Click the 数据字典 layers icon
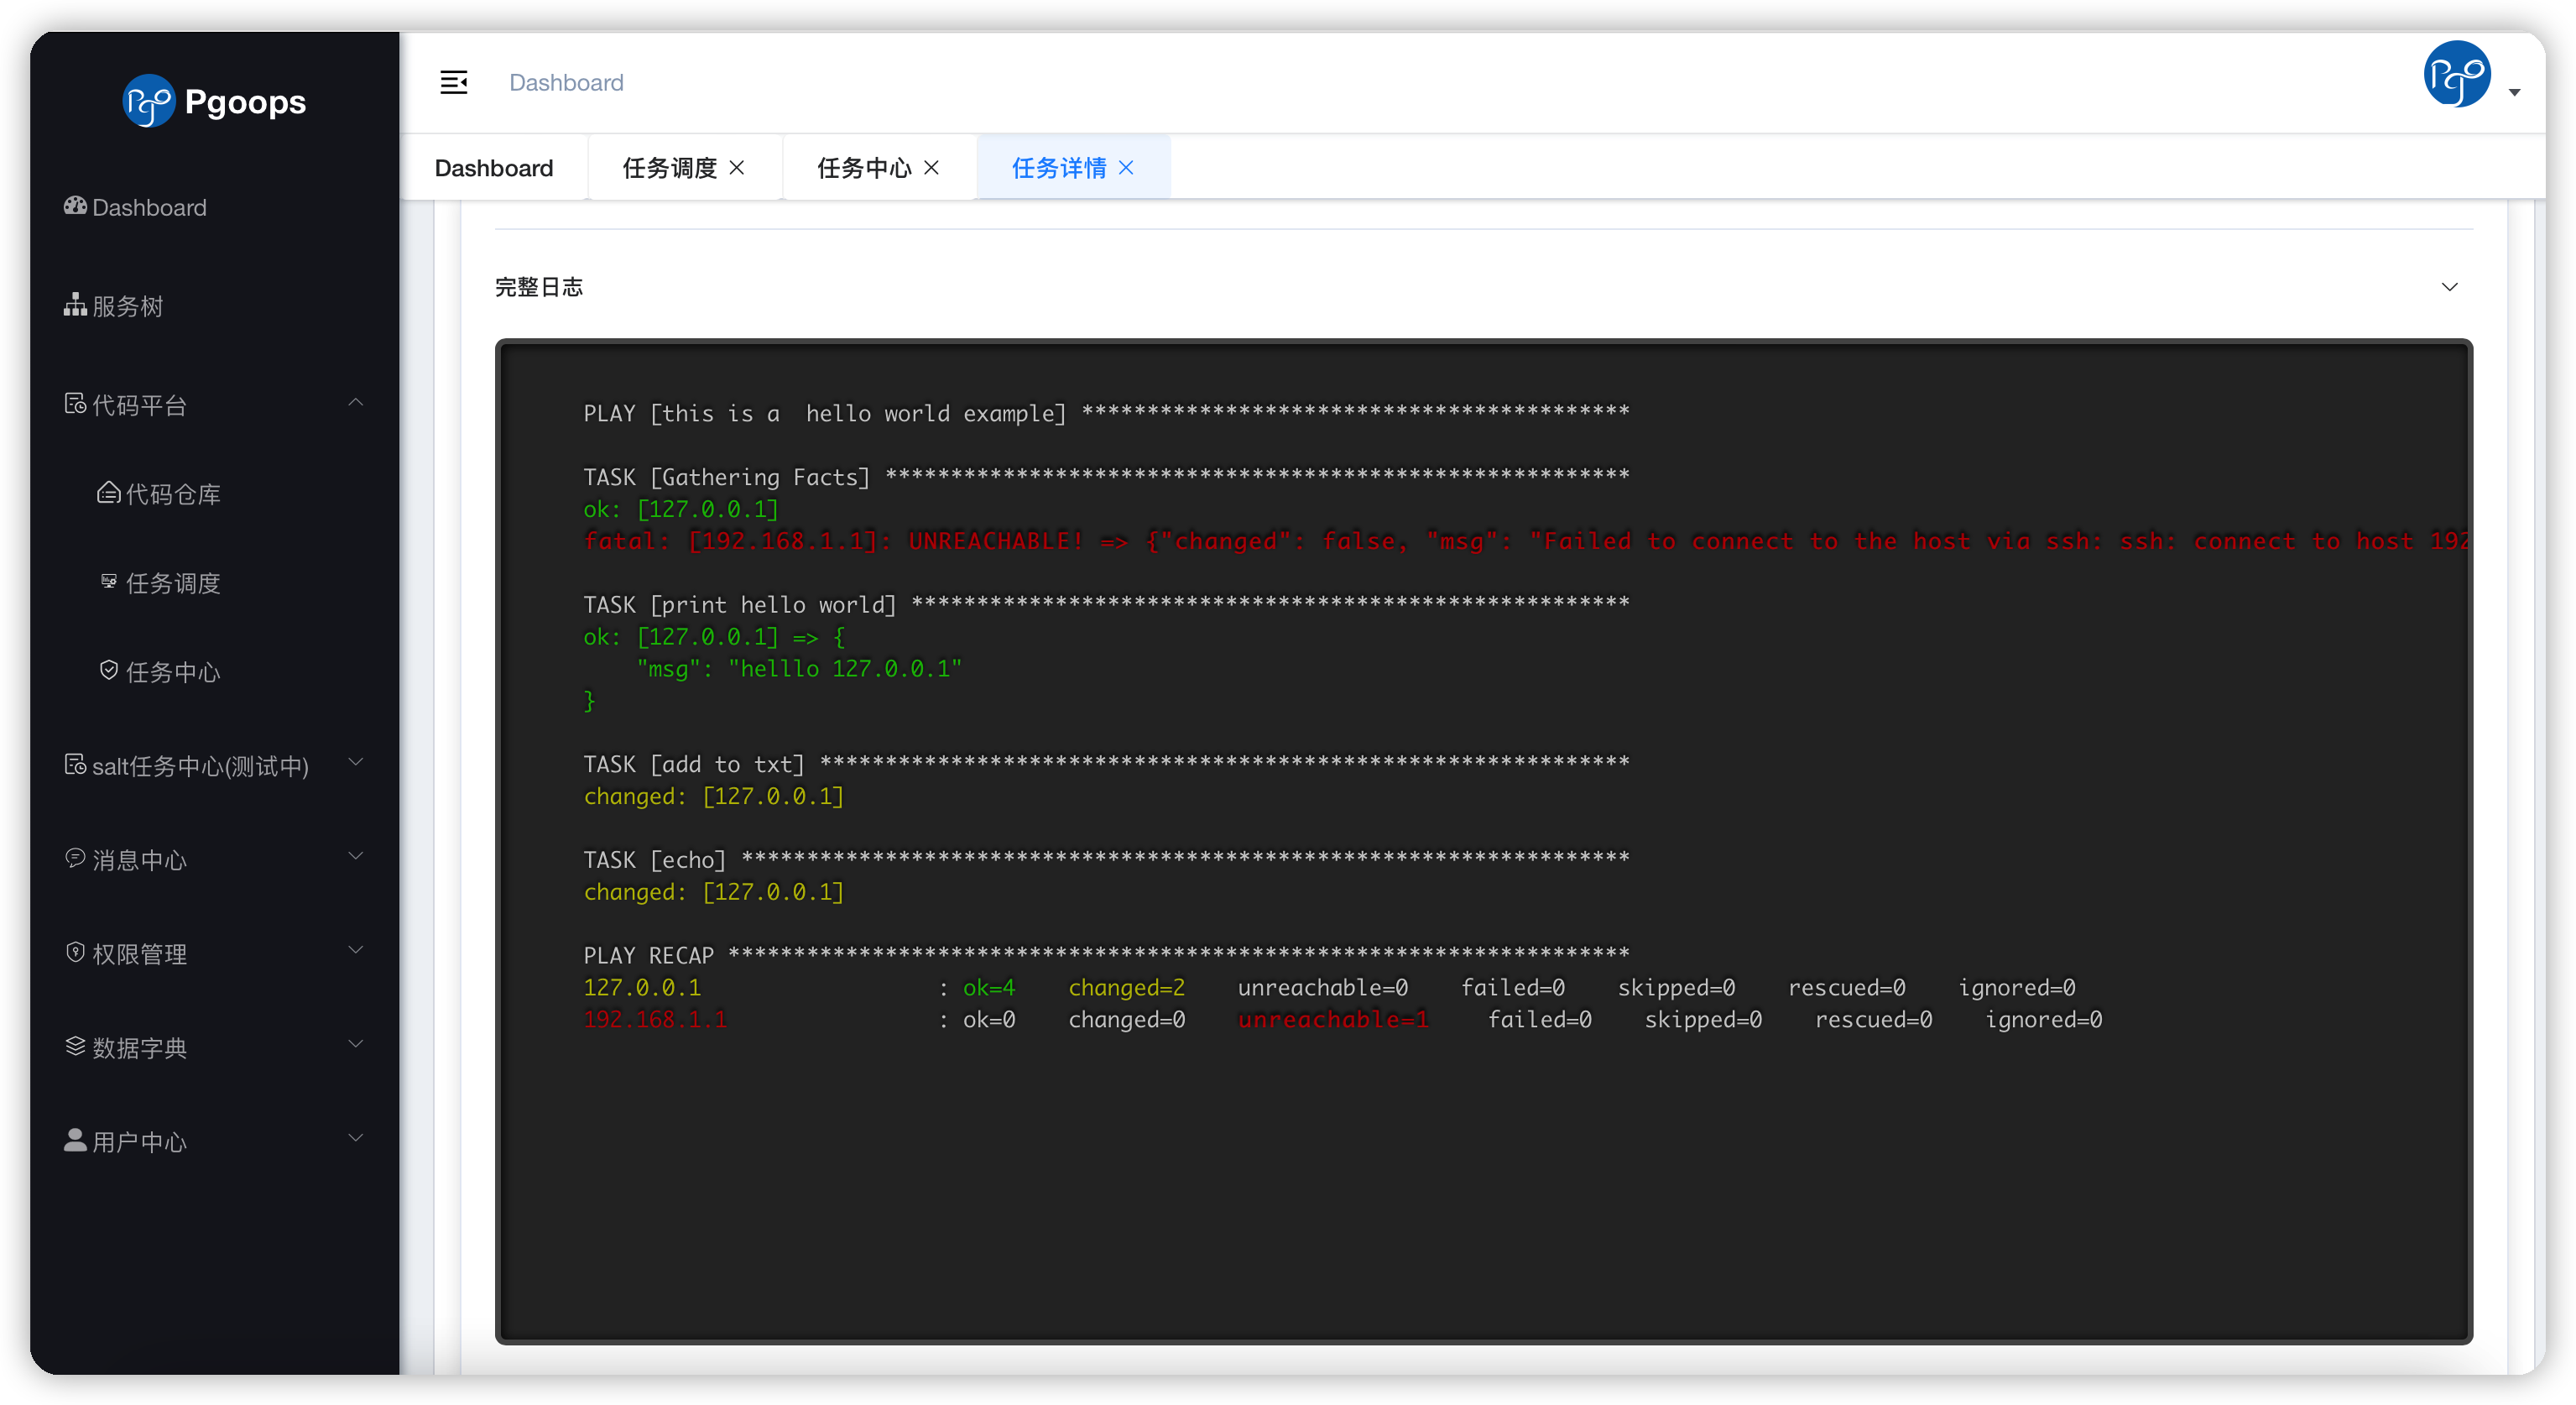 tap(75, 1046)
